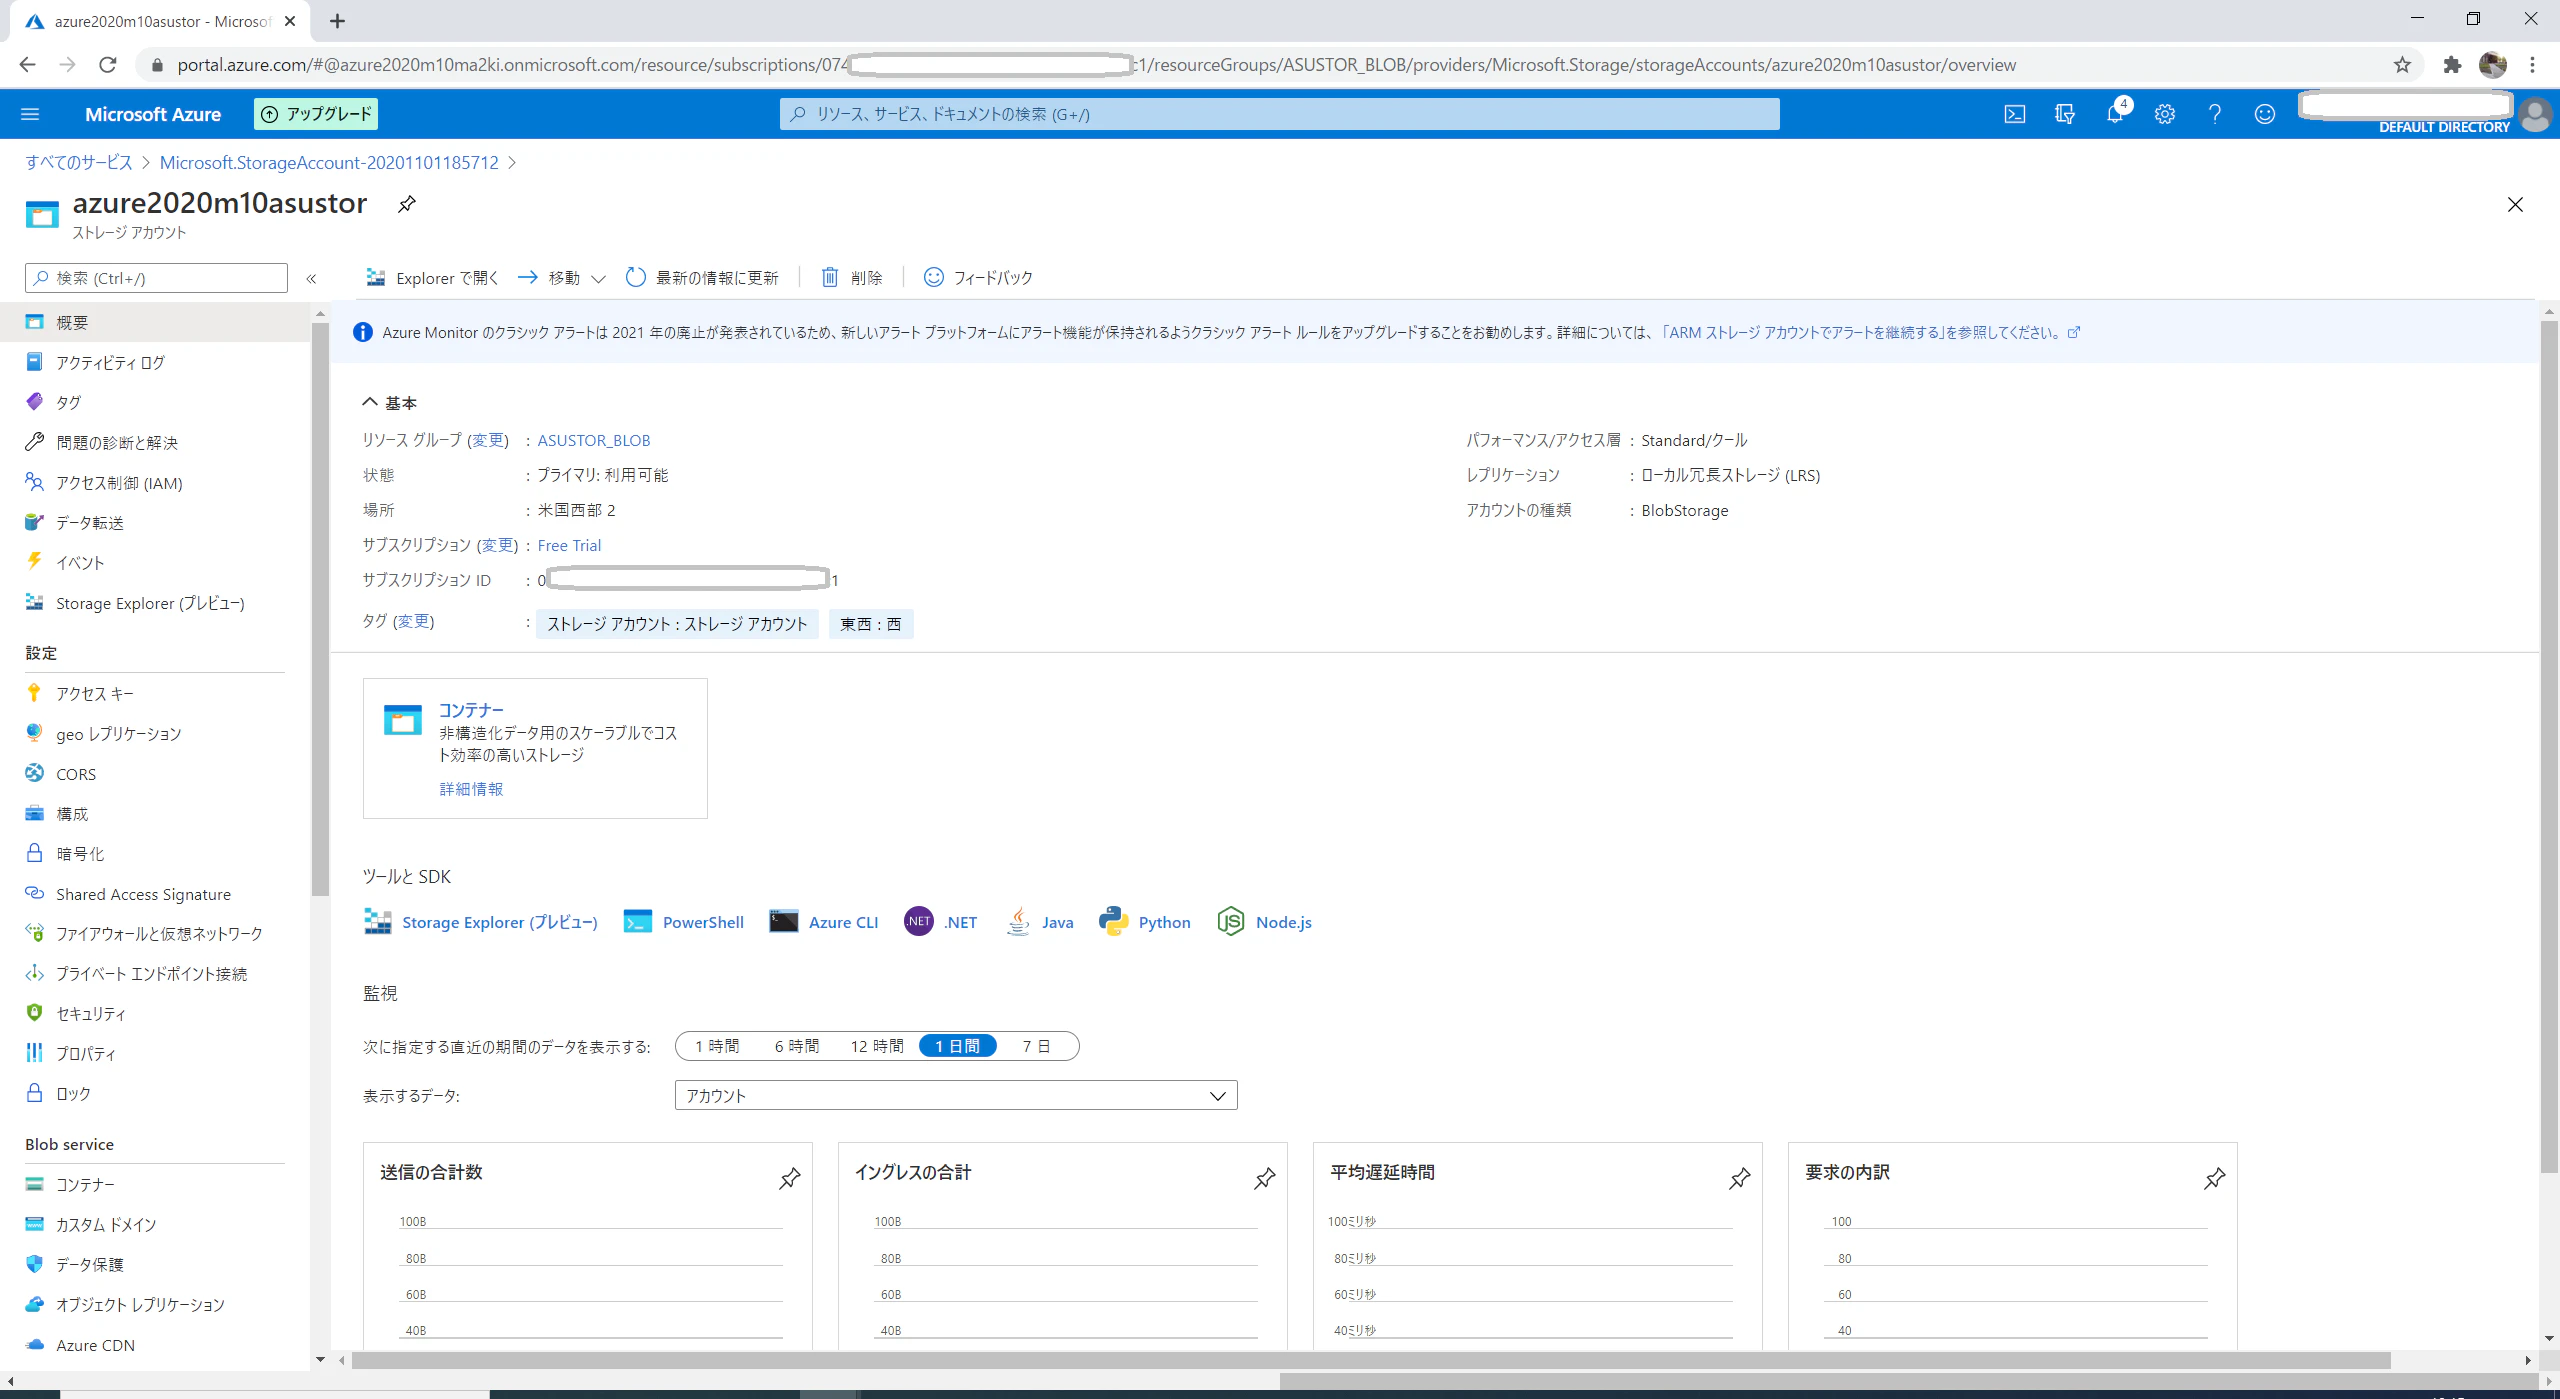Viewport: 2560px width, 1399px height.
Task: Pin the 平均遅延時間 chart
Action: [x=1740, y=1178]
